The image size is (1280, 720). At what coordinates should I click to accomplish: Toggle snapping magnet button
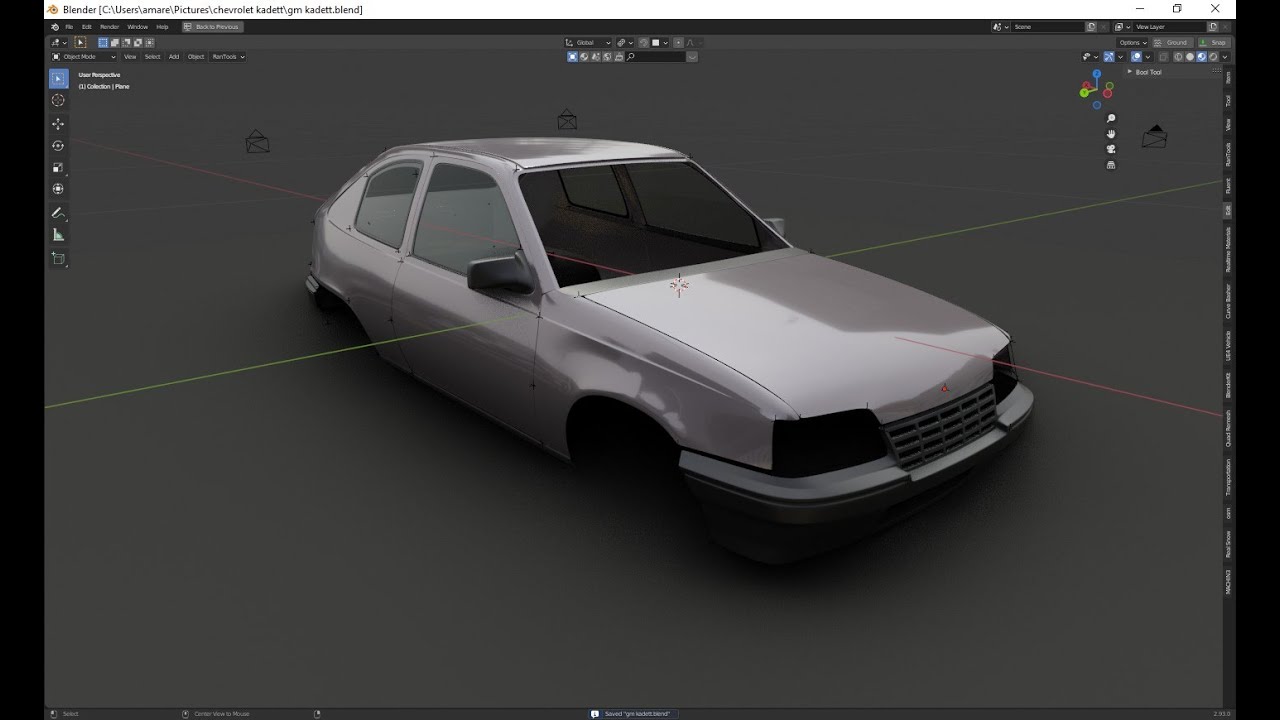[644, 43]
